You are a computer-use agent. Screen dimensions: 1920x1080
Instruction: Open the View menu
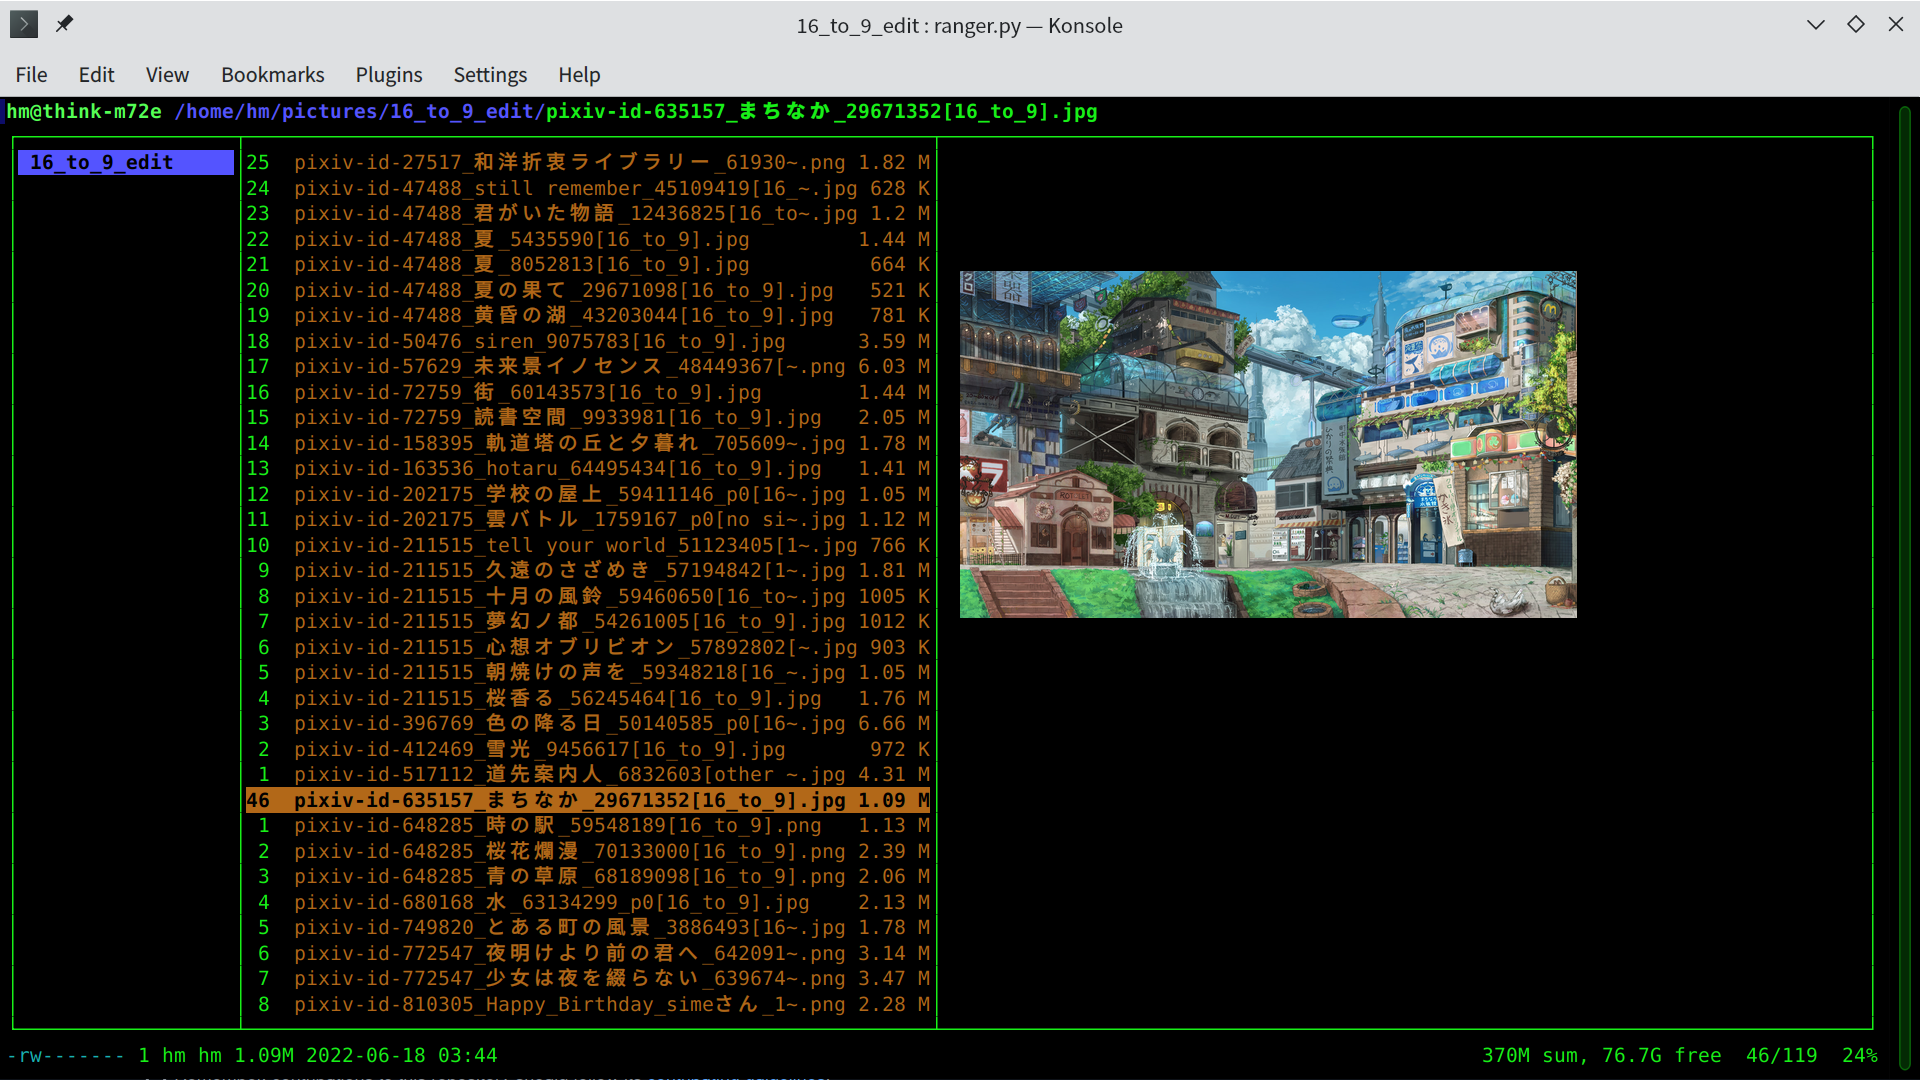pos(167,74)
